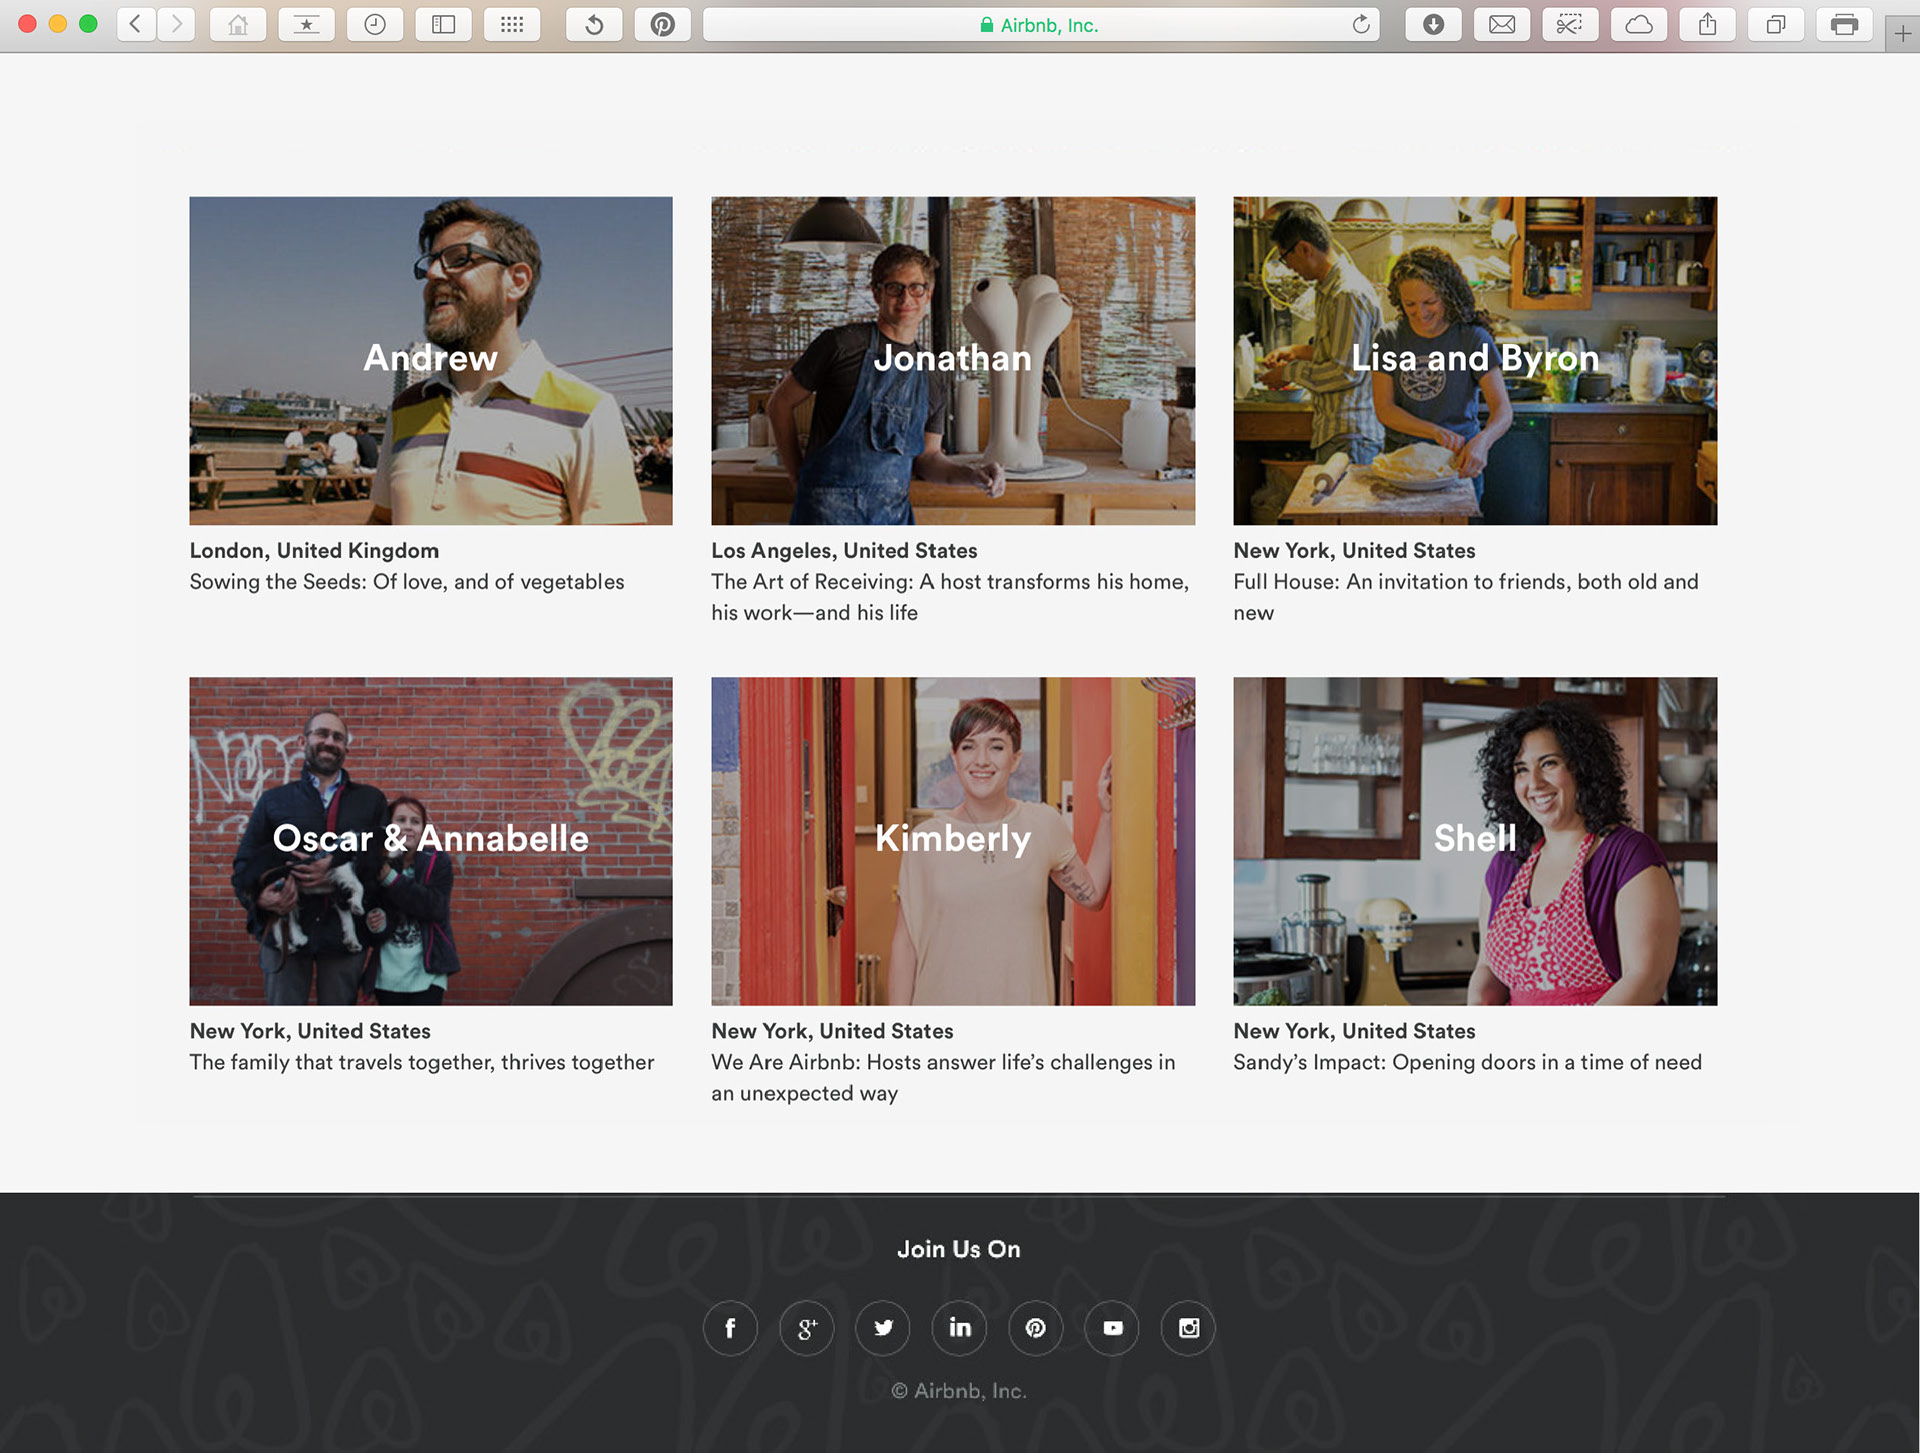Open Airbnb YouTube icon
1920x1453 pixels.
pyautogui.click(x=1112, y=1328)
